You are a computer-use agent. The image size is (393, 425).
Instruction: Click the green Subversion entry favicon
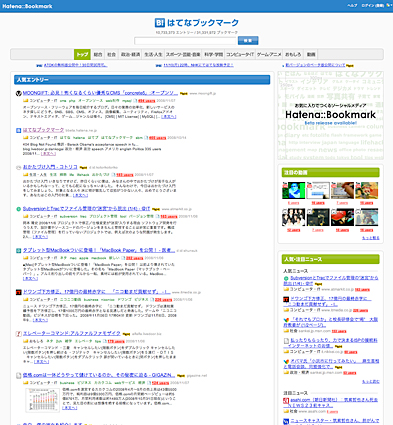point(19,209)
